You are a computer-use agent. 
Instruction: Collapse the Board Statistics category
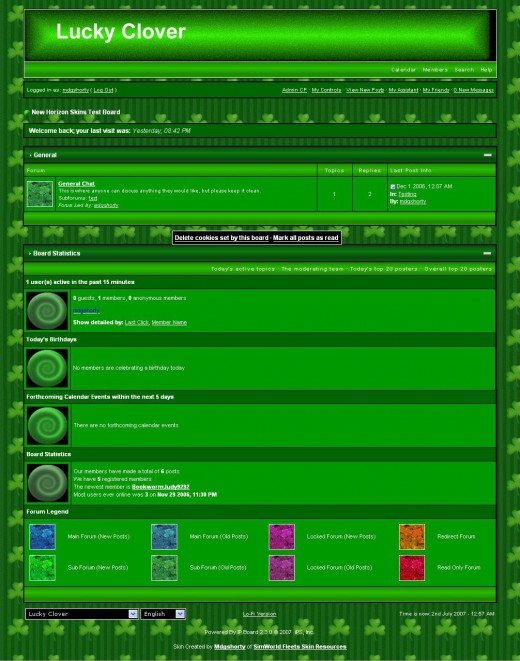pos(487,253)
